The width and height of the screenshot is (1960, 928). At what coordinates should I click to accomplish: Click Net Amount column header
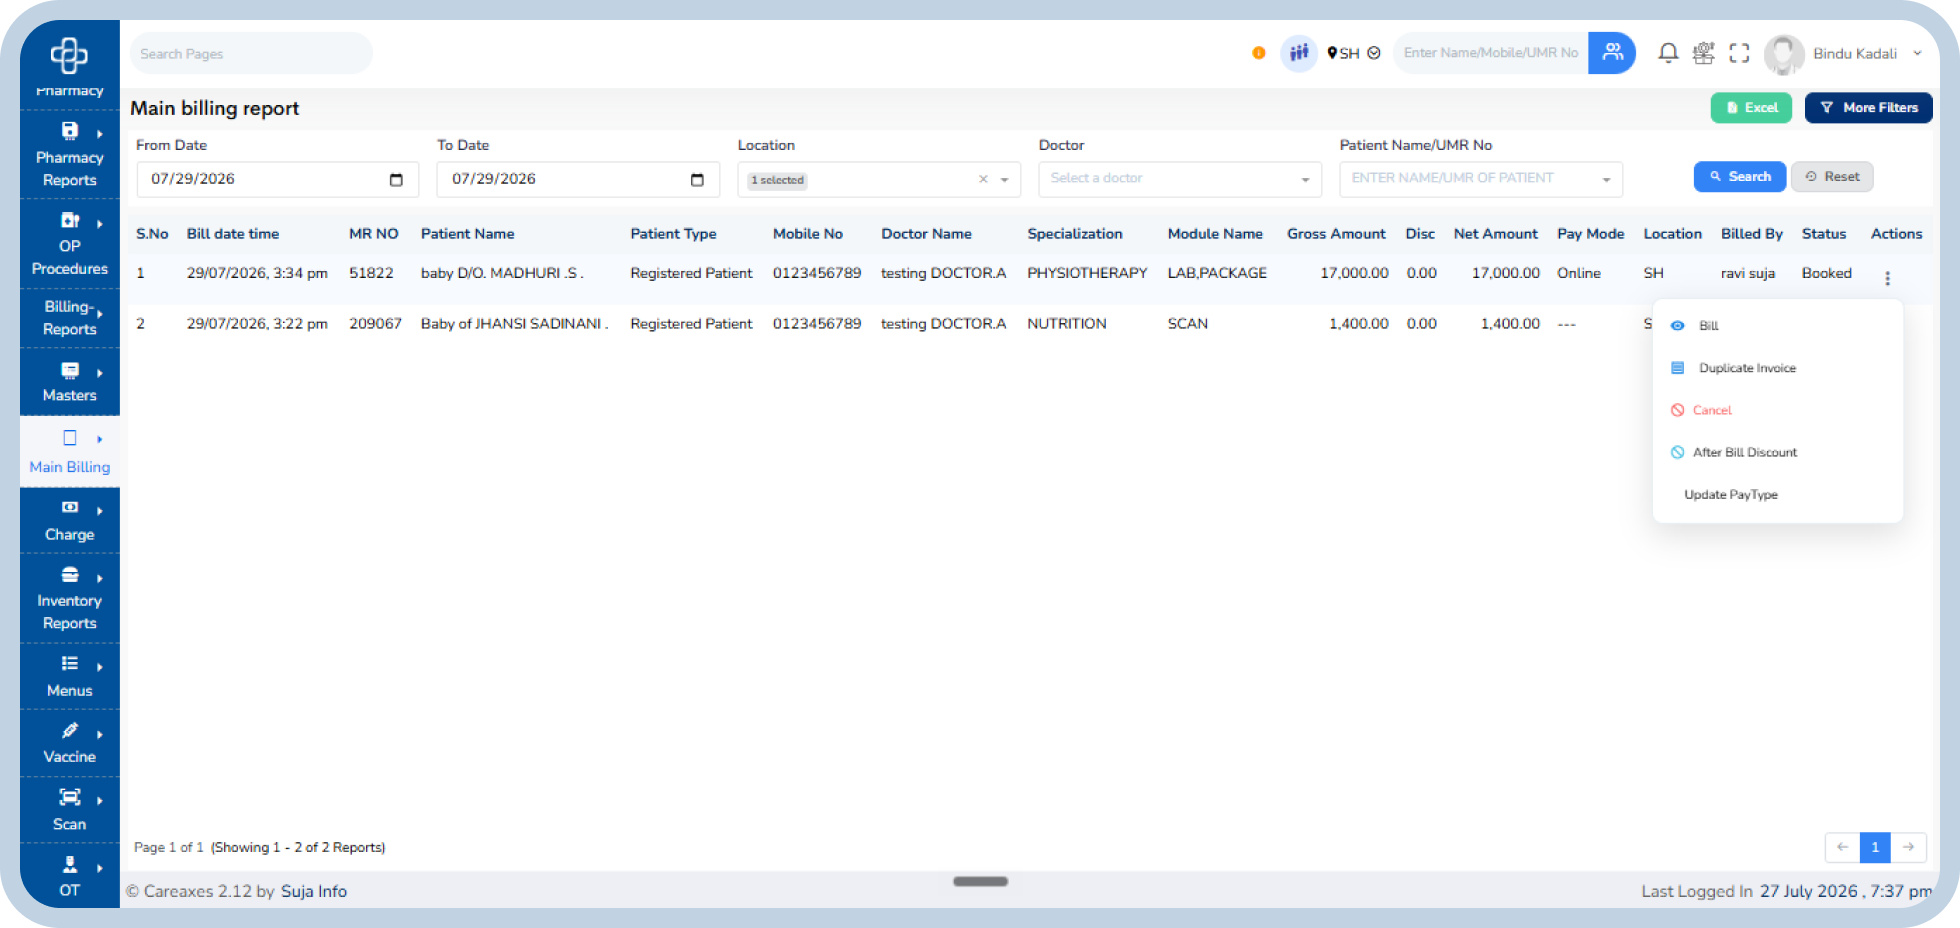[1496, 234]
